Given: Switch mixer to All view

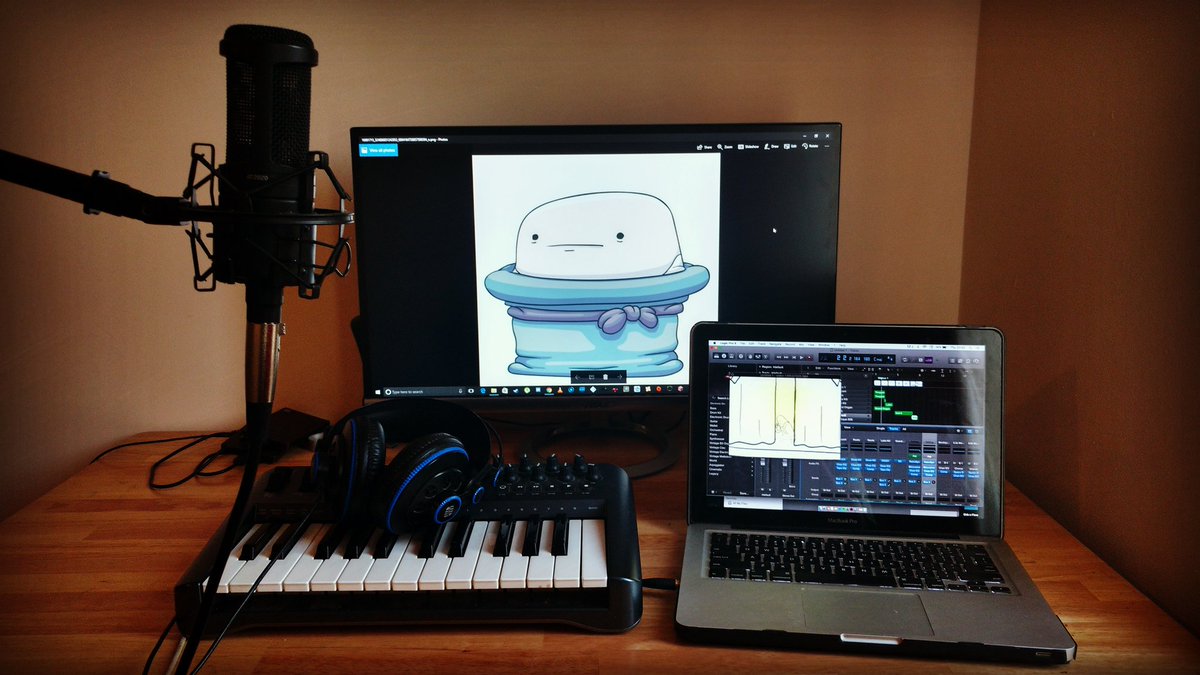Looking at the screenshot, I should point(904,428).
